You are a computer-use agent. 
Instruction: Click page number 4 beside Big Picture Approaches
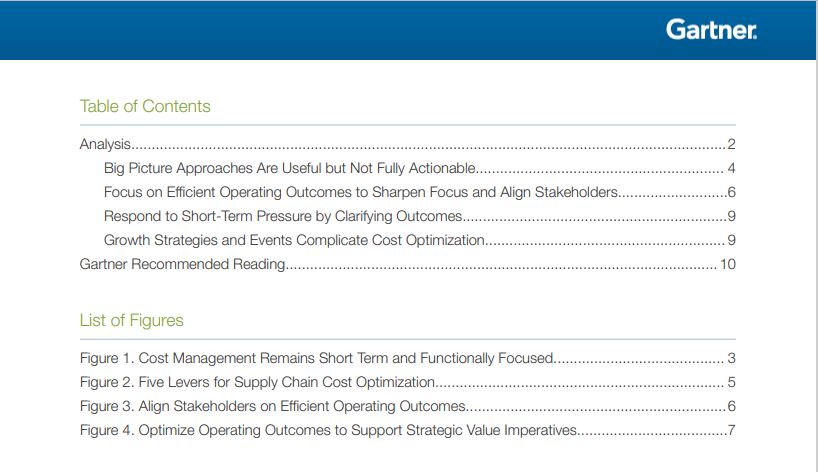click(x=731, y=168)
